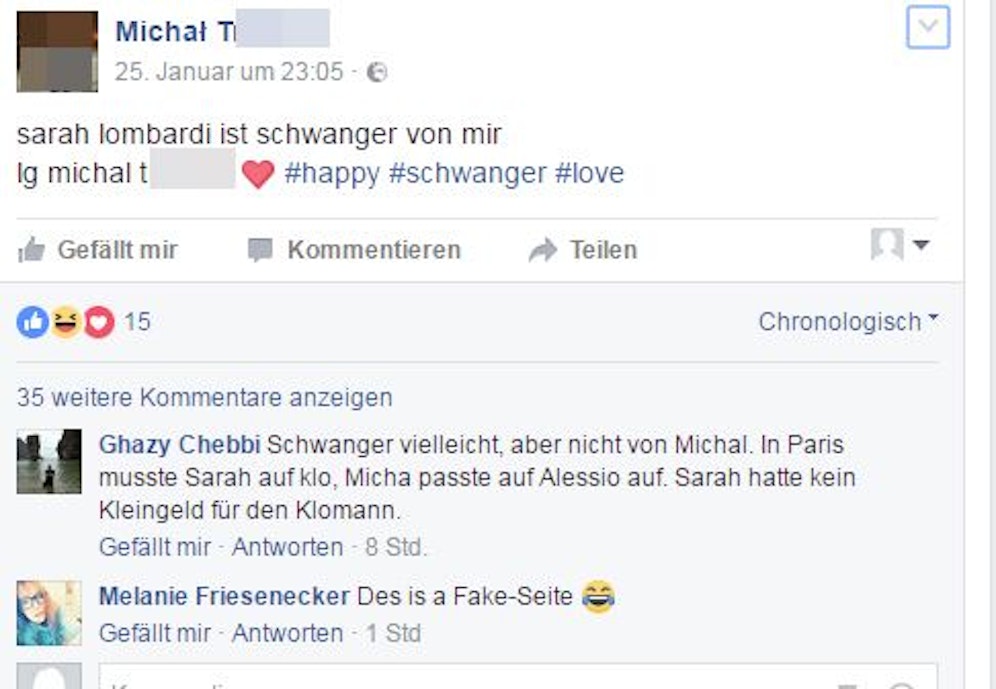Click Antworten under Ghazy Chebbi's comment
The height and width of the screenshot is (689, 996).
[287, 547]
